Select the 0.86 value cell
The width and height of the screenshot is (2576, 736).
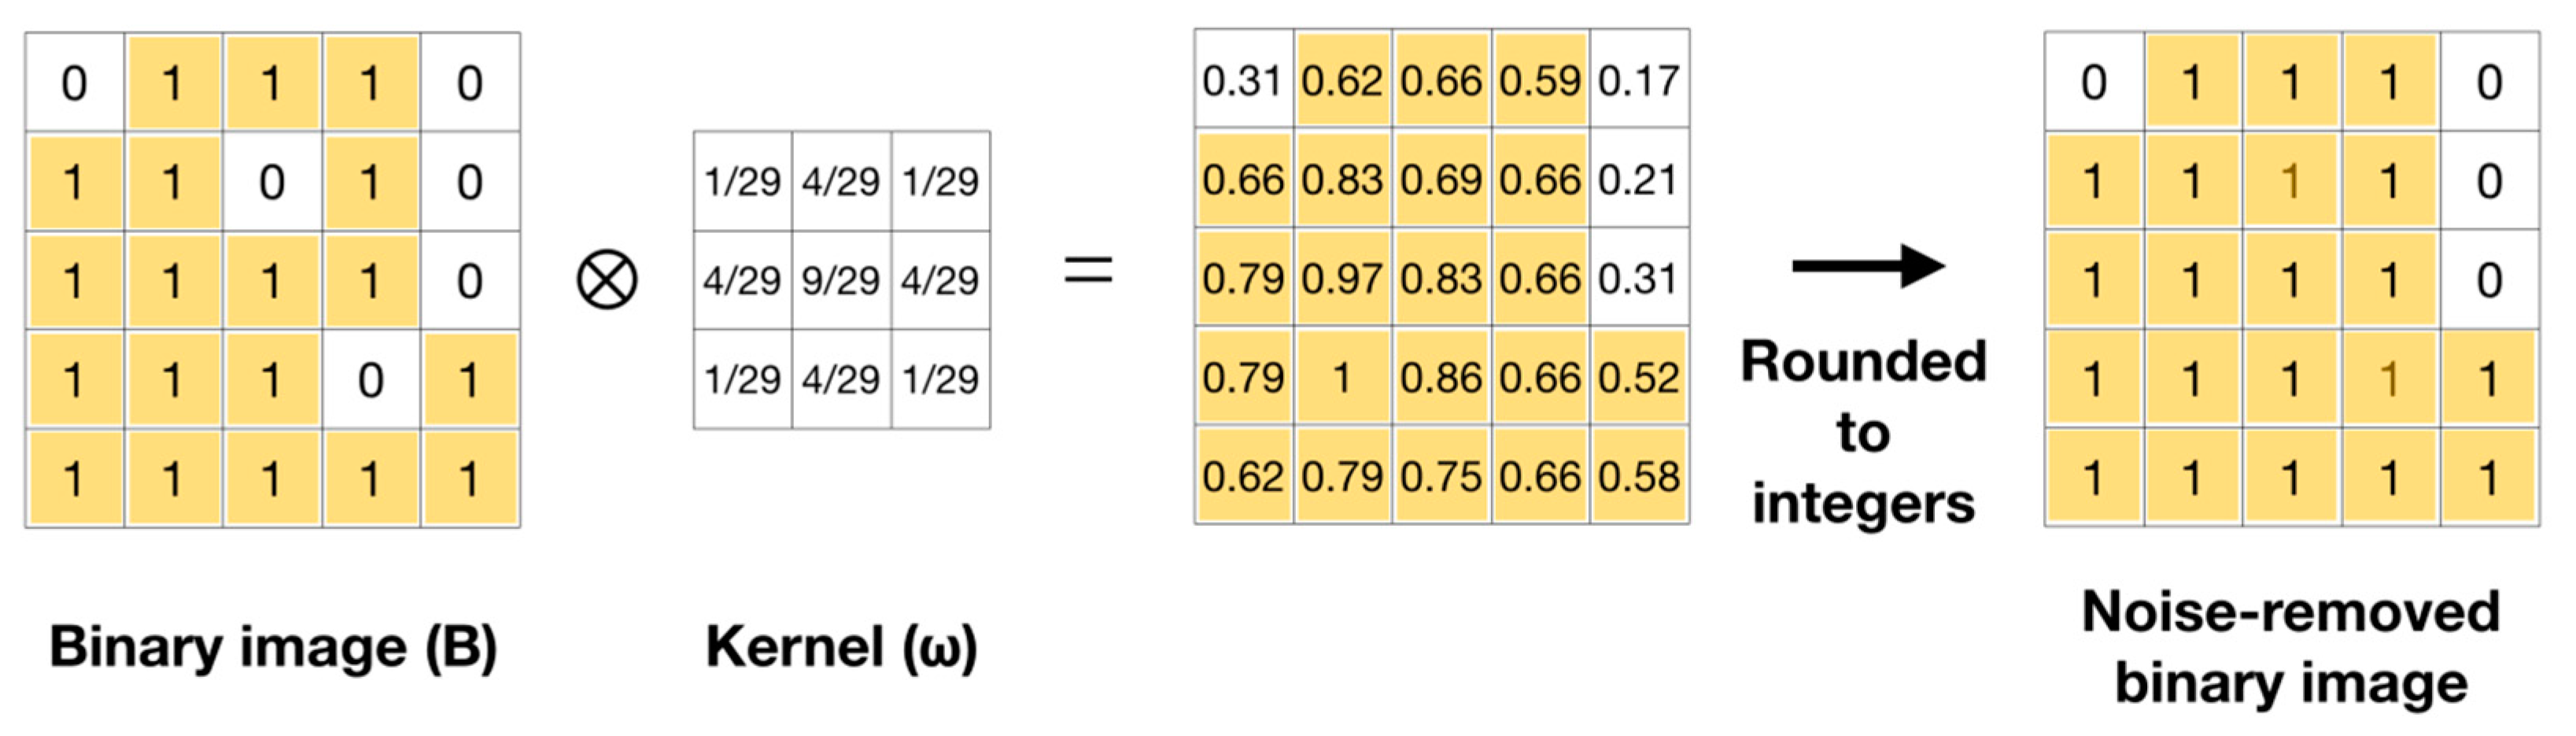[1441, 378]
